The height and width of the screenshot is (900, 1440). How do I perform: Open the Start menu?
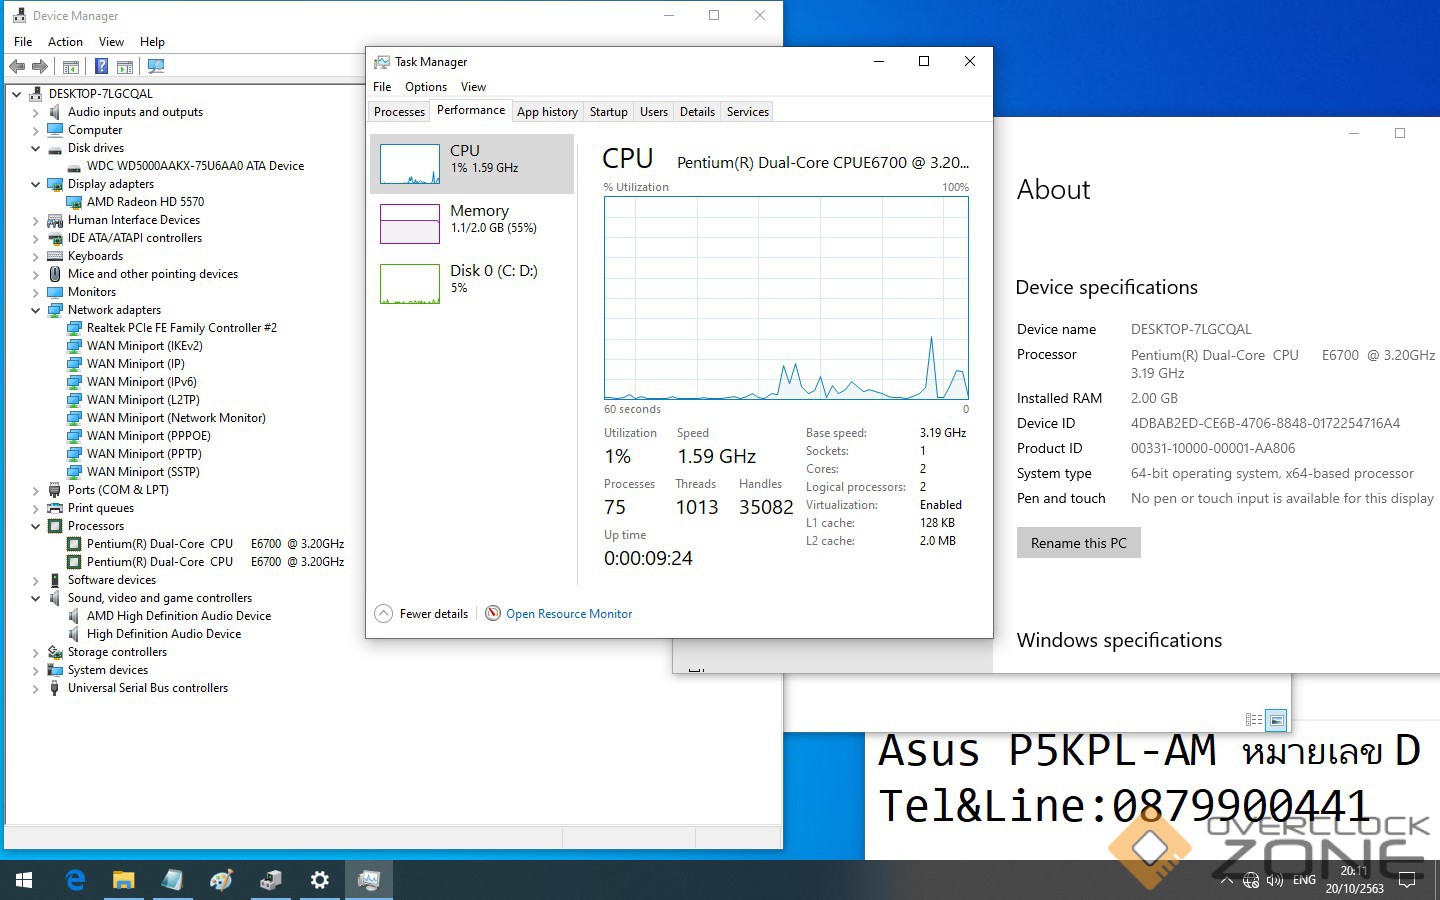click(24, 880)
